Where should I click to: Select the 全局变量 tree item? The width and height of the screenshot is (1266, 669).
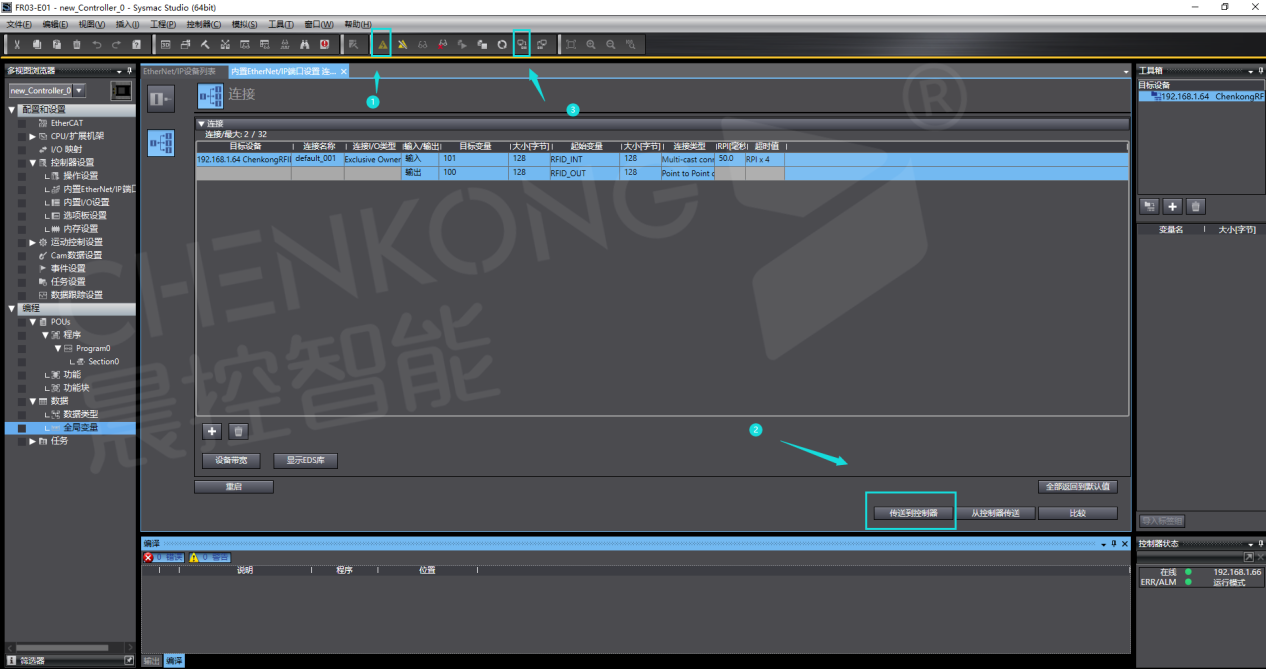point(81,427)
